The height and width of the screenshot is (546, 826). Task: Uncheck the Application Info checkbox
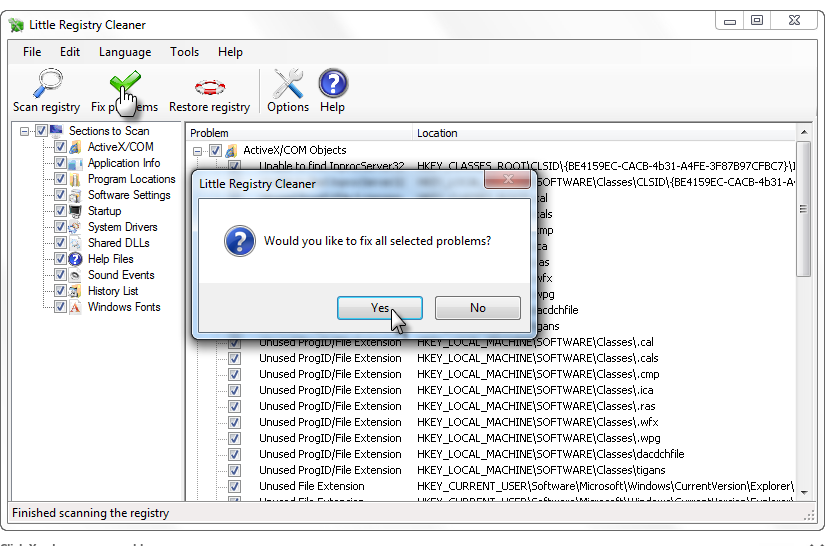point(60,163)
